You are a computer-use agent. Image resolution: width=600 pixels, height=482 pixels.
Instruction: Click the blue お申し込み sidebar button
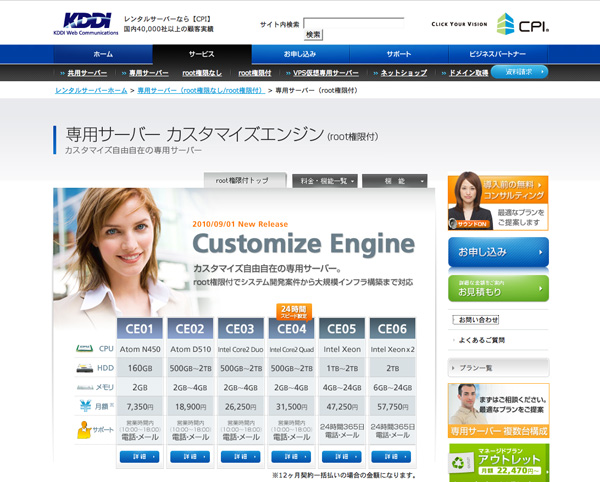click(x=498, y=252)
